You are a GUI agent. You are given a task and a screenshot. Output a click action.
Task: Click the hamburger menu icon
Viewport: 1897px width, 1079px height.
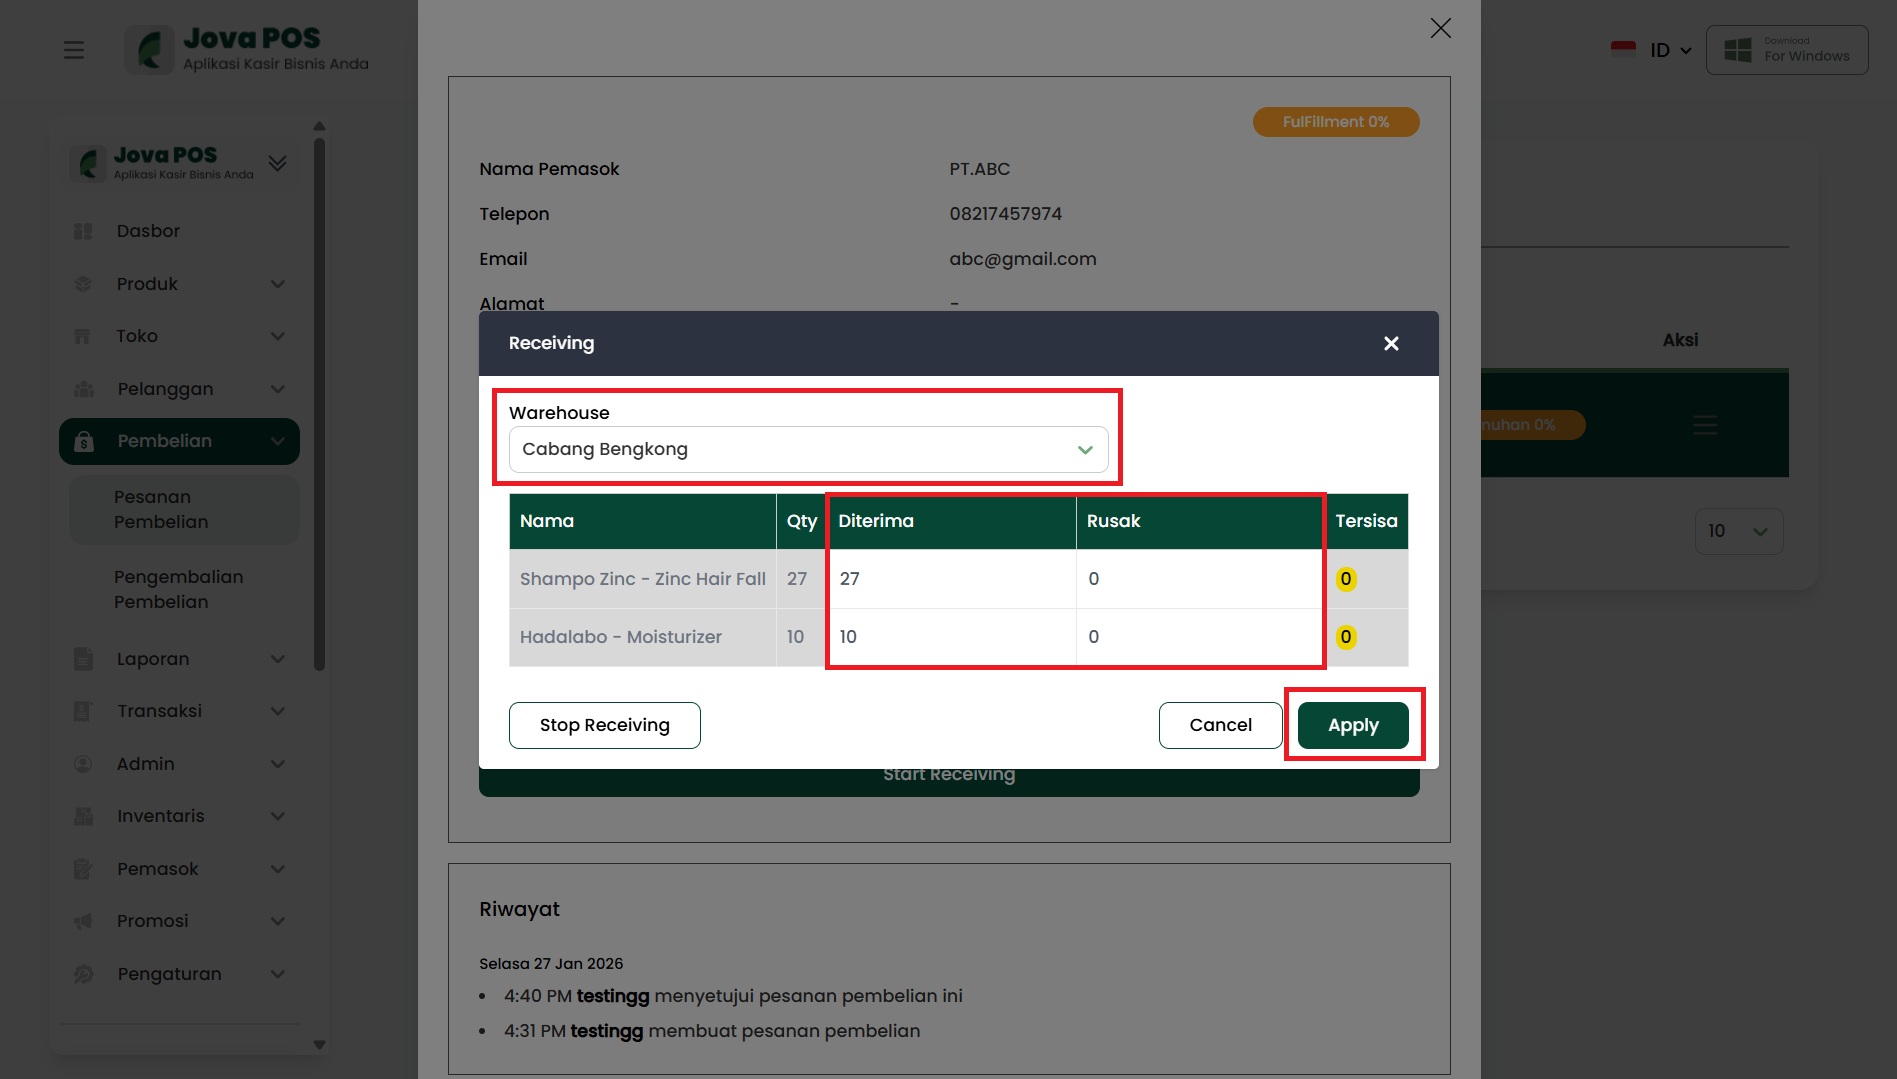pos(74,50)
